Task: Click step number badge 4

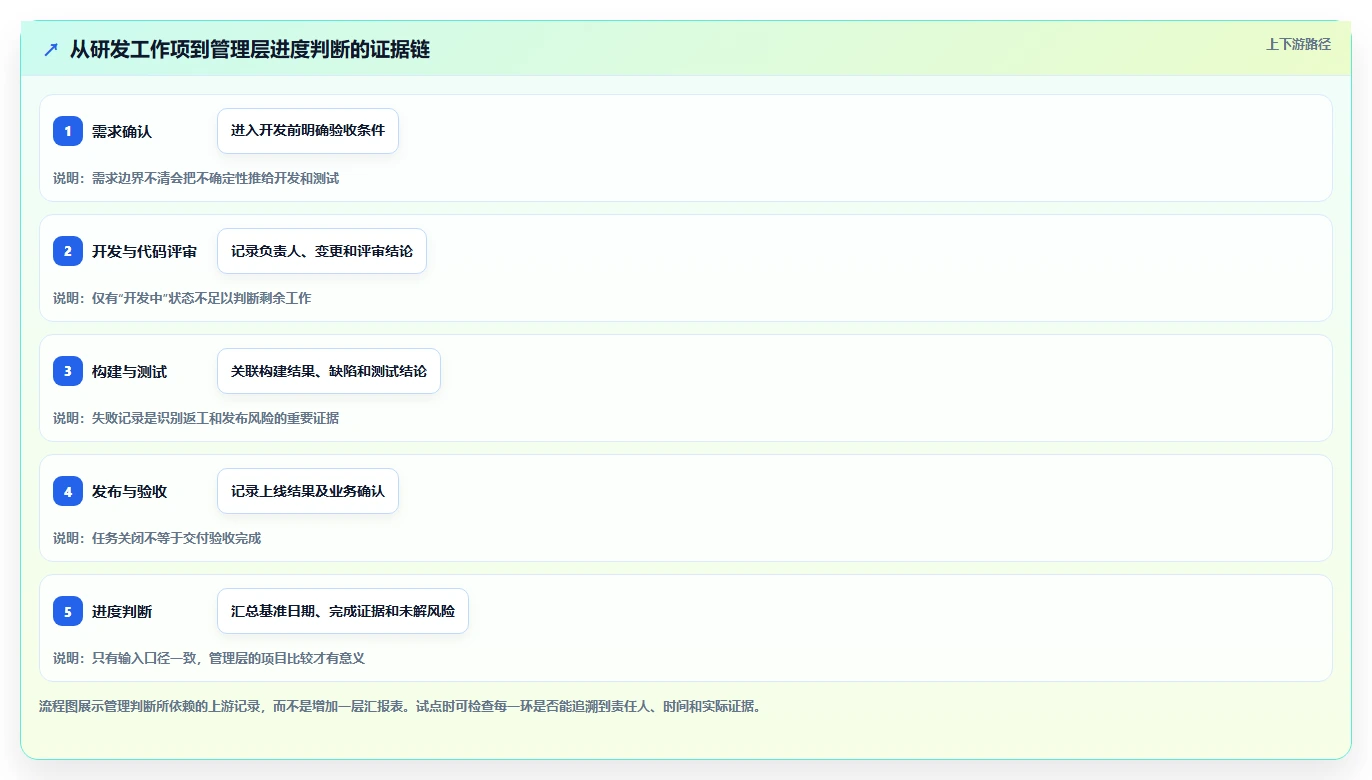Action: [68, 491]
